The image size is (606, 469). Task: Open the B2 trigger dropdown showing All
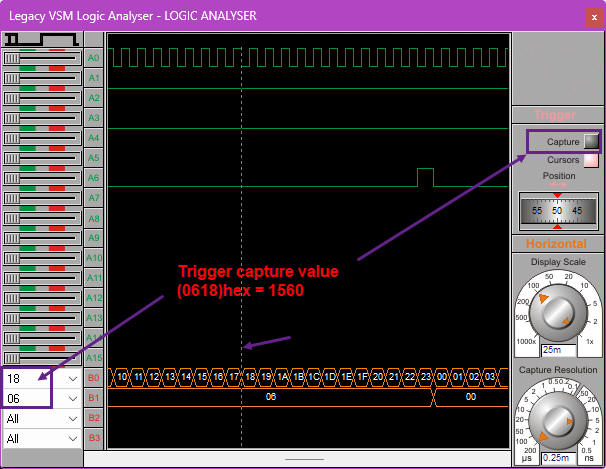[x=42, y=419]
